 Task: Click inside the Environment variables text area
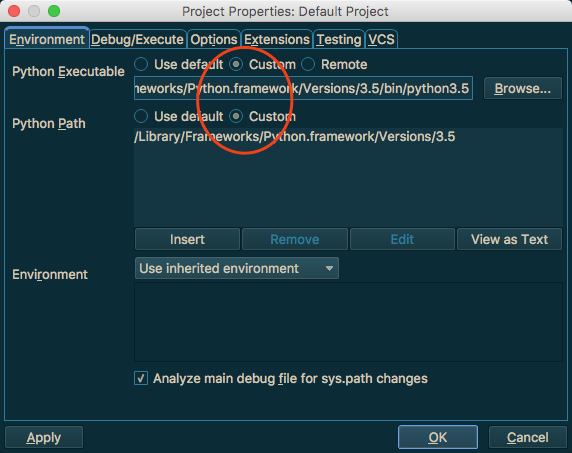(x=348, y=322)
